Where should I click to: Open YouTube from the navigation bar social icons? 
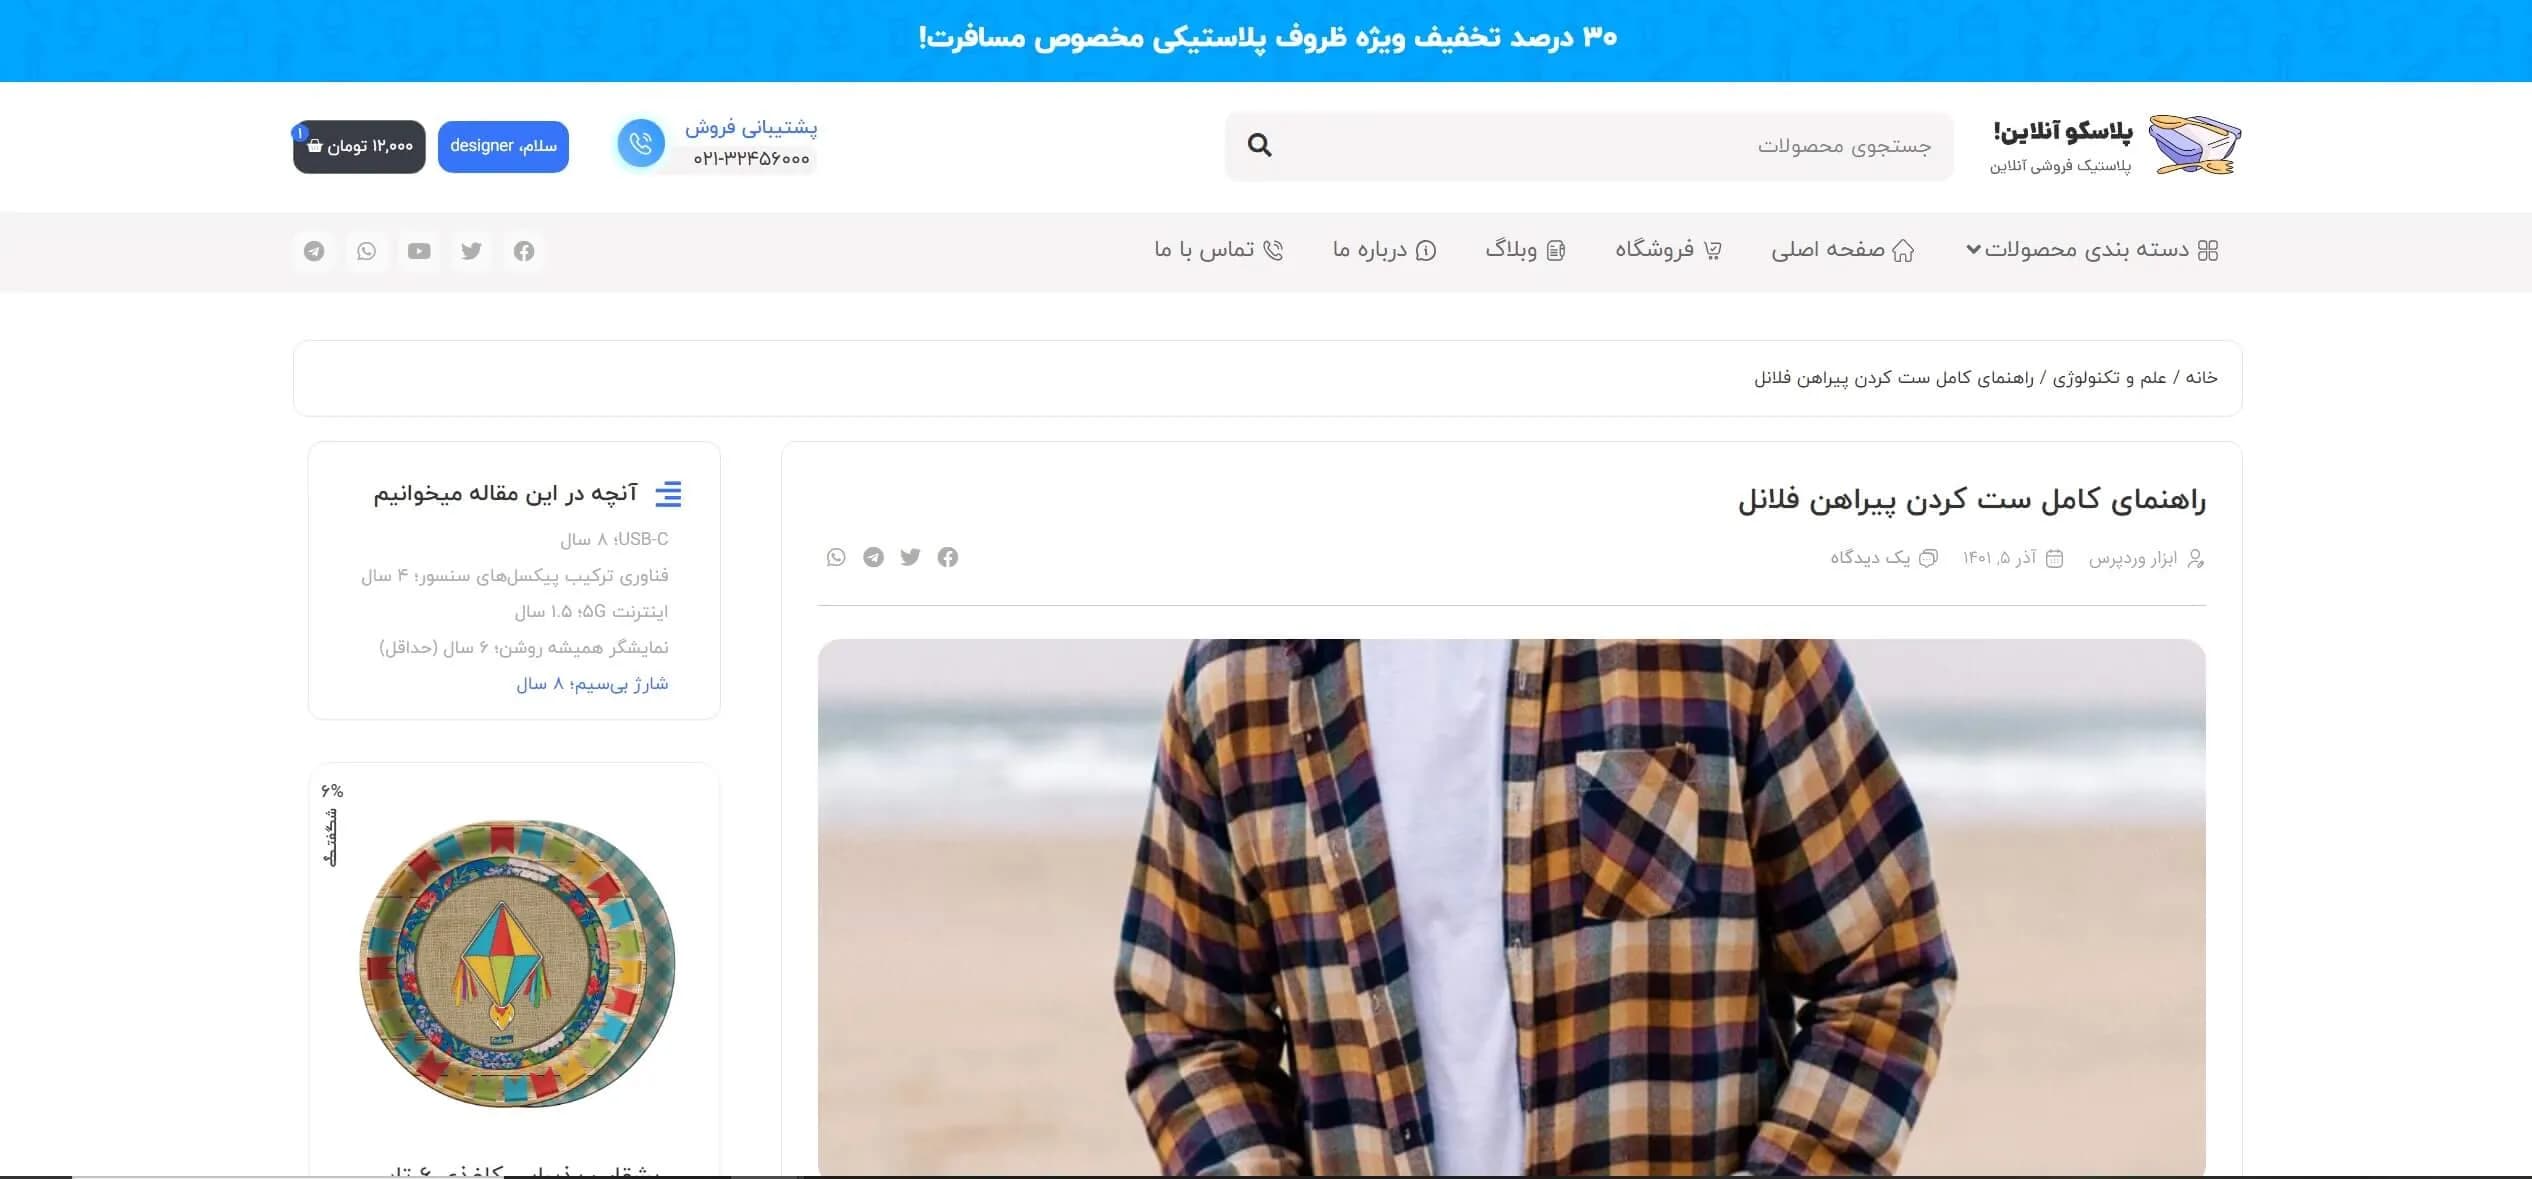419,251
